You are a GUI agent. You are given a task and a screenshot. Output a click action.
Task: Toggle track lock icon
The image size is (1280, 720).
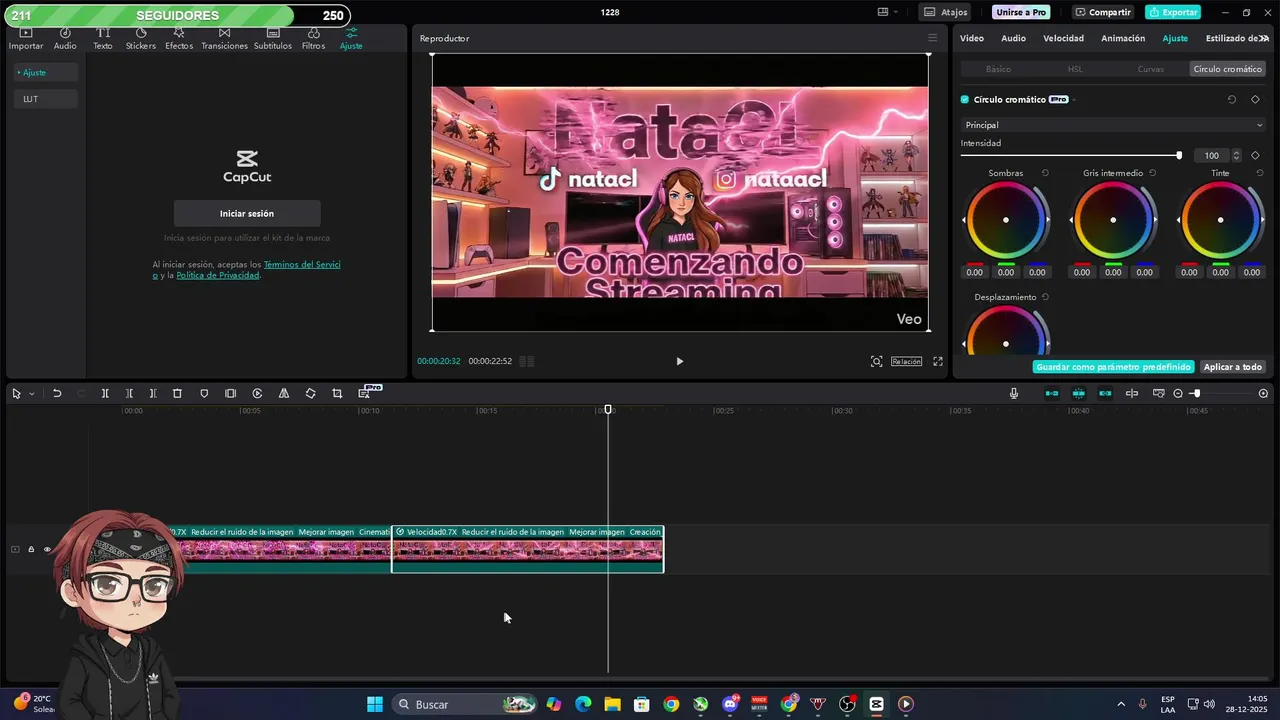pos(31,549)
